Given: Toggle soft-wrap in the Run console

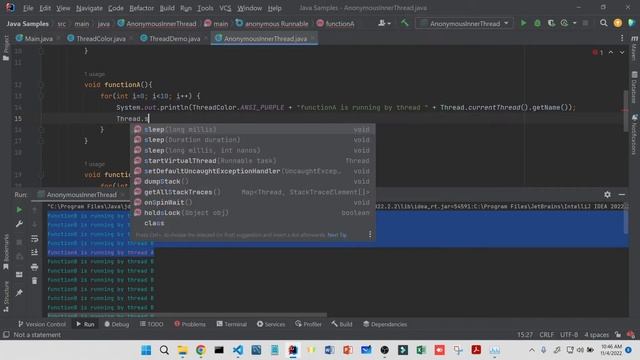Looking at the screenshot, I should (x=34, y=238).
